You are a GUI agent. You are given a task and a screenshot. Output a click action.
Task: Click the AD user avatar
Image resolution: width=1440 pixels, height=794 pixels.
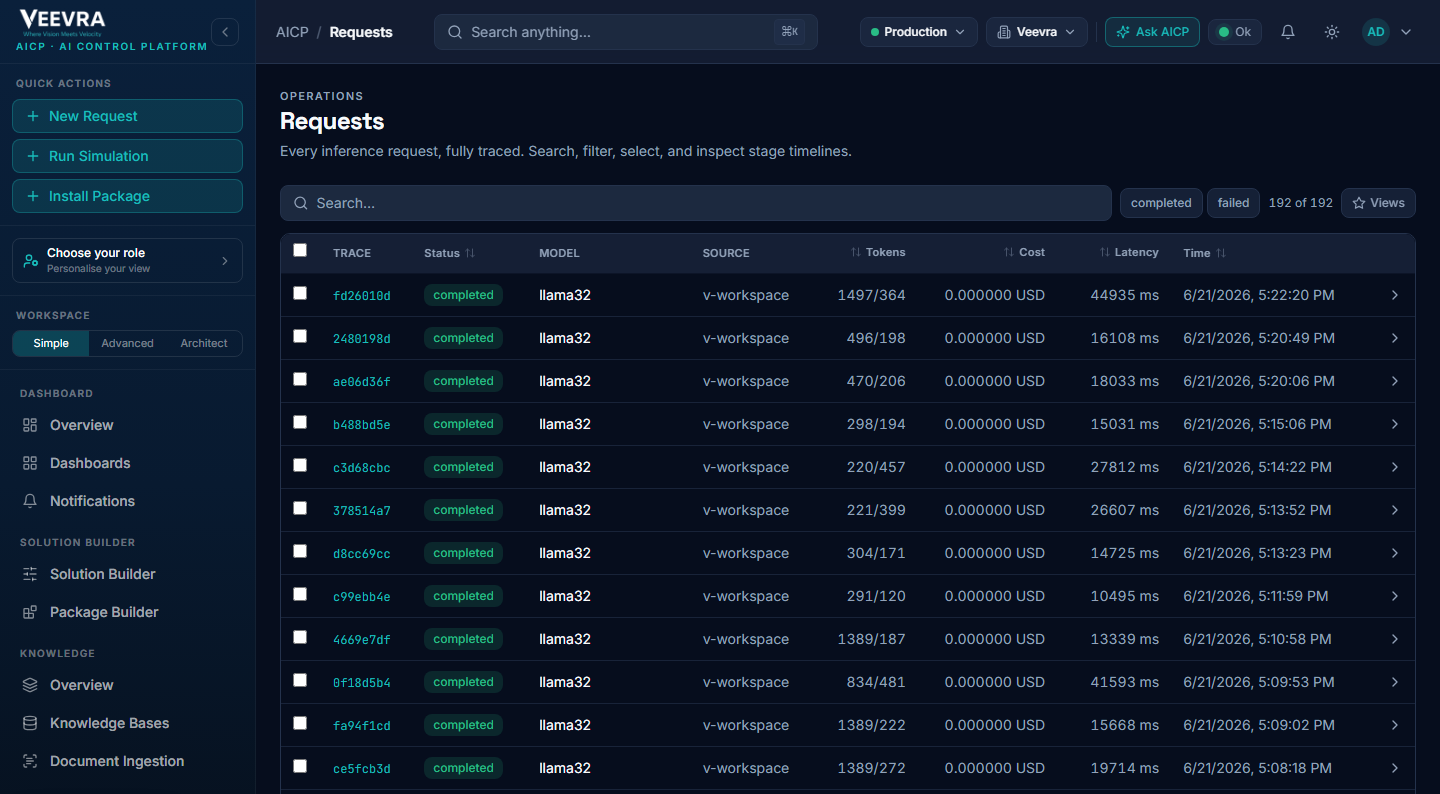[1376, 32]
